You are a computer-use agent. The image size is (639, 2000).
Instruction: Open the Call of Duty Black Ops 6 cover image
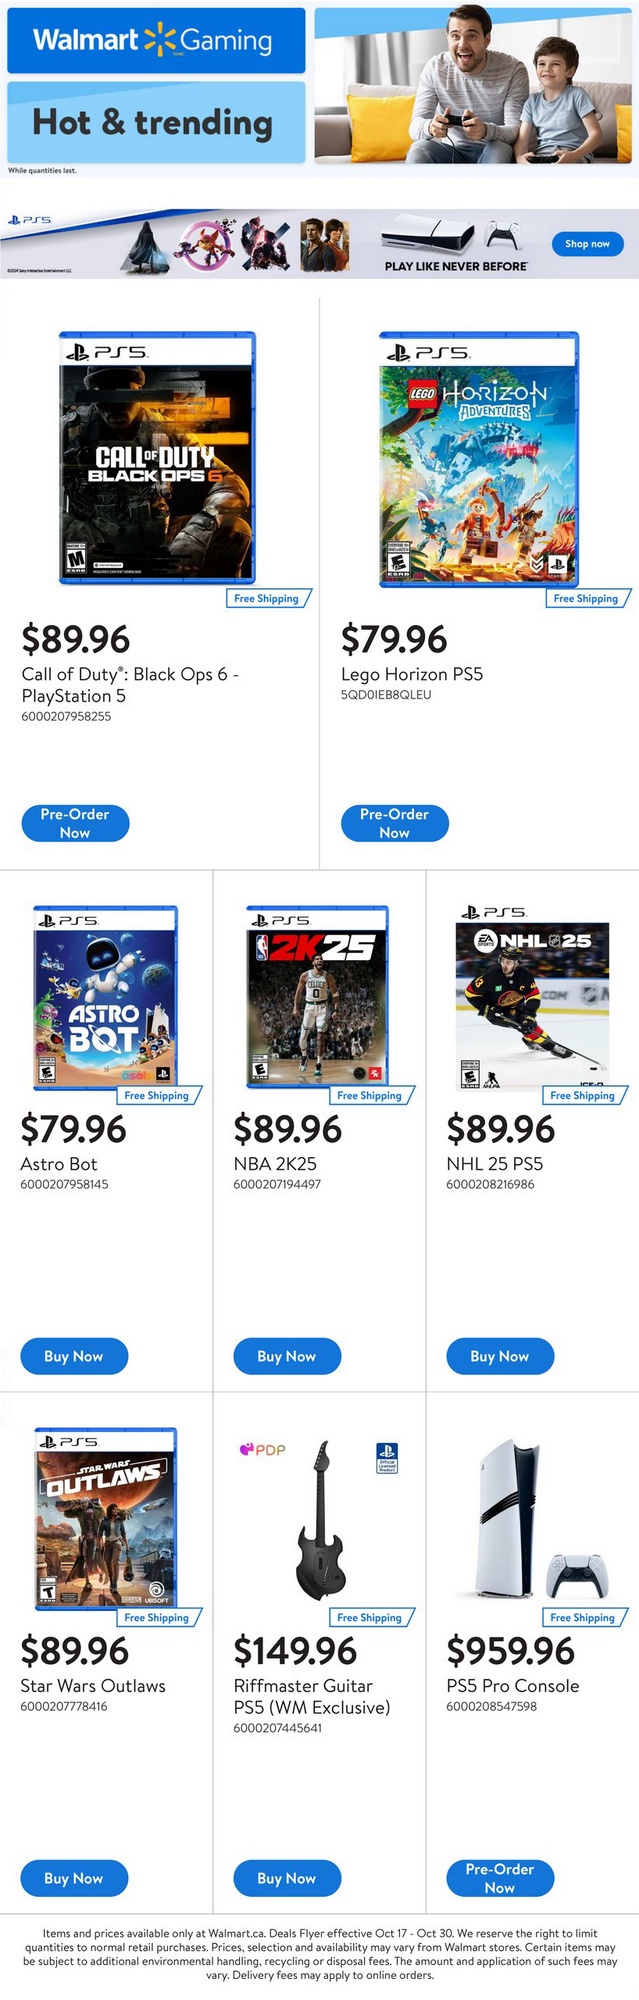[157, 457]
